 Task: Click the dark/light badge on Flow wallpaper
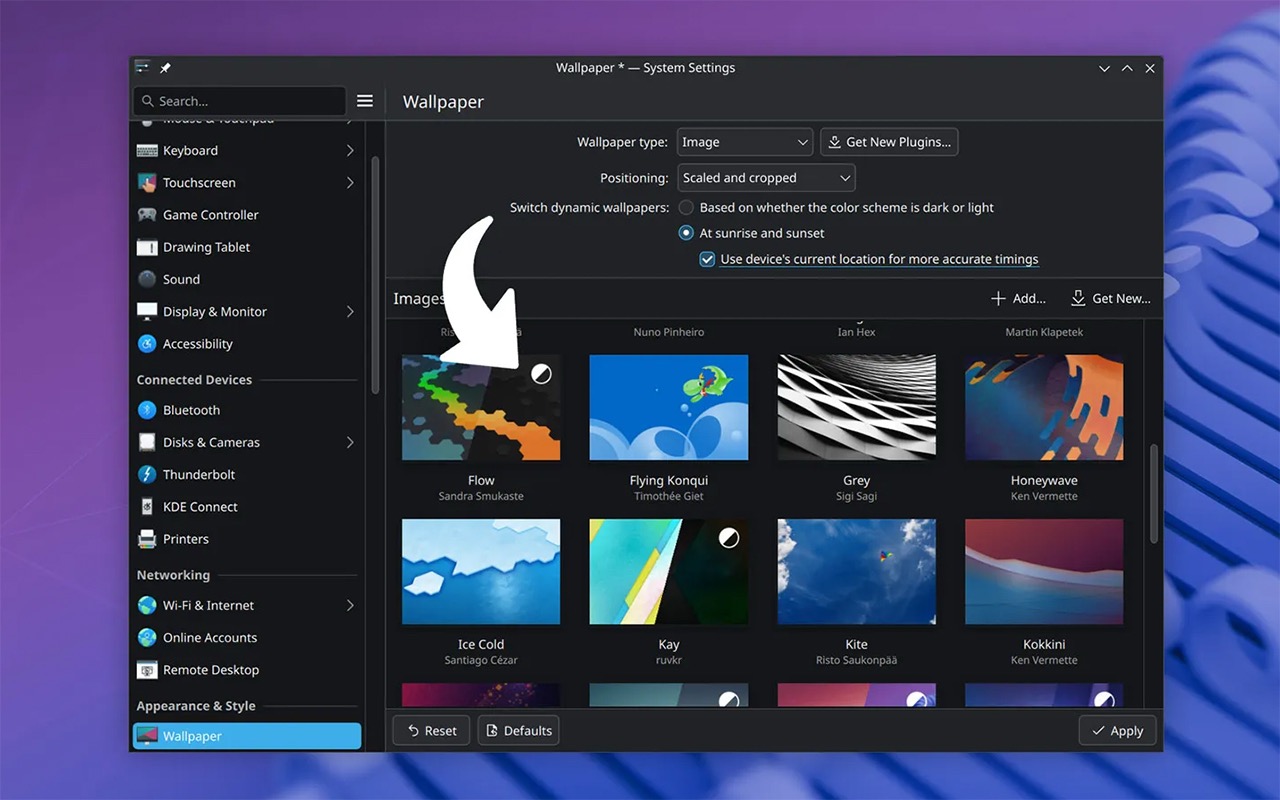click(541, 375)
